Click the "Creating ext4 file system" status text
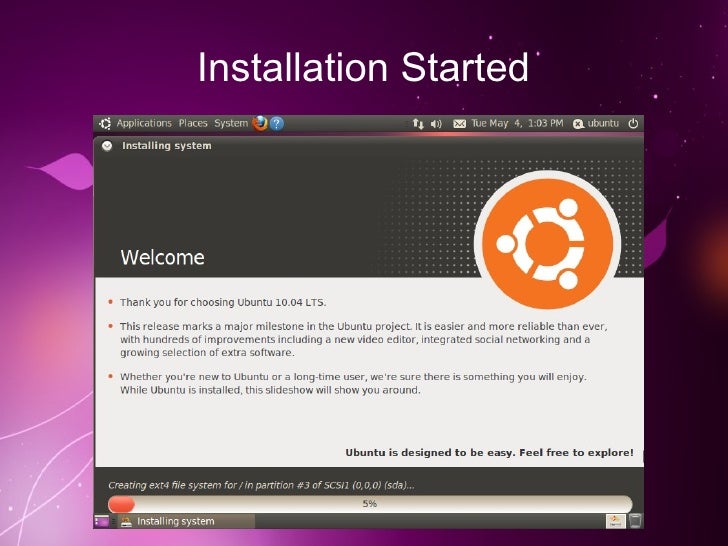This screenshot has height=546, width=728. [x=261, y=485]
